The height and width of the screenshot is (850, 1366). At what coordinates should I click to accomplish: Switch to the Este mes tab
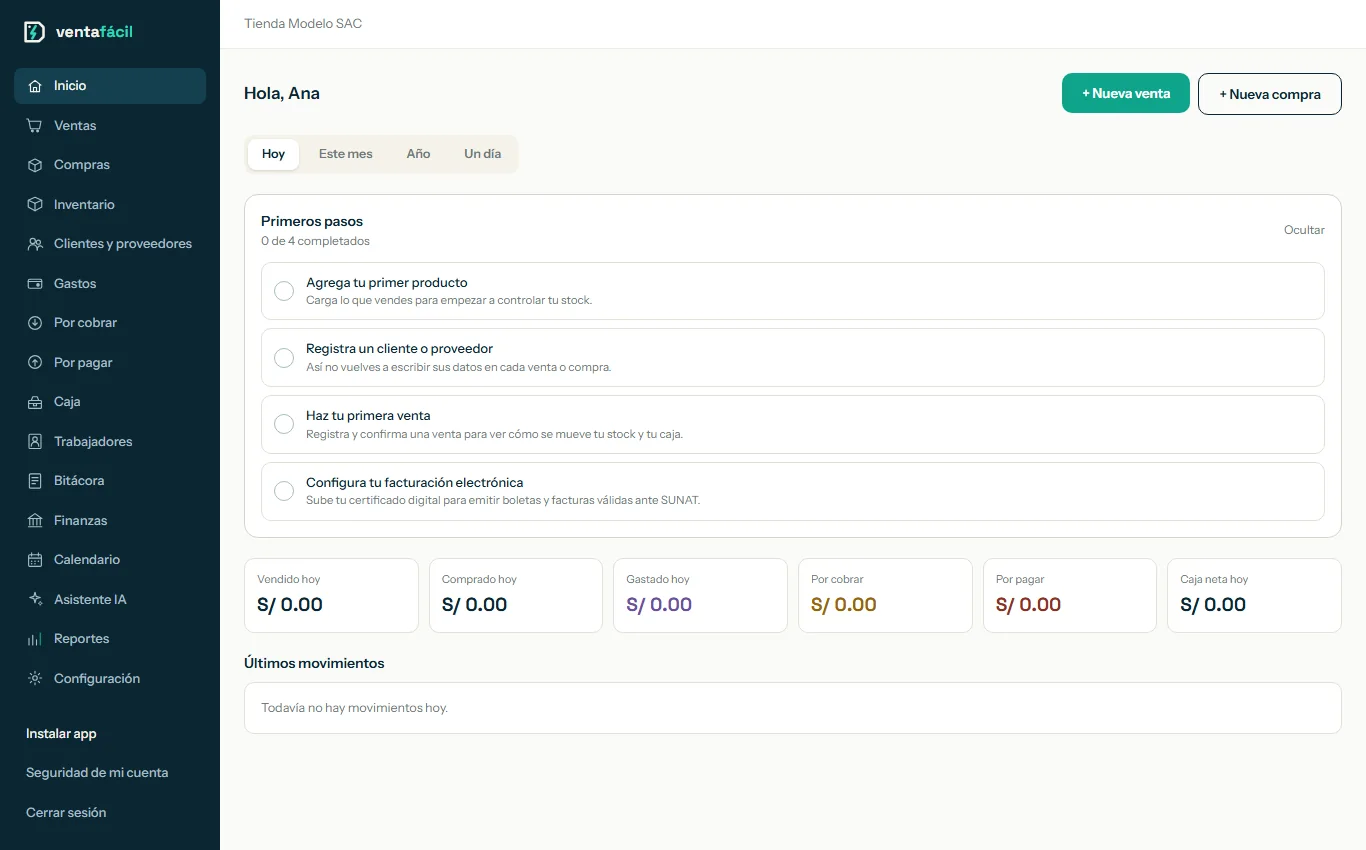[346, 154]
